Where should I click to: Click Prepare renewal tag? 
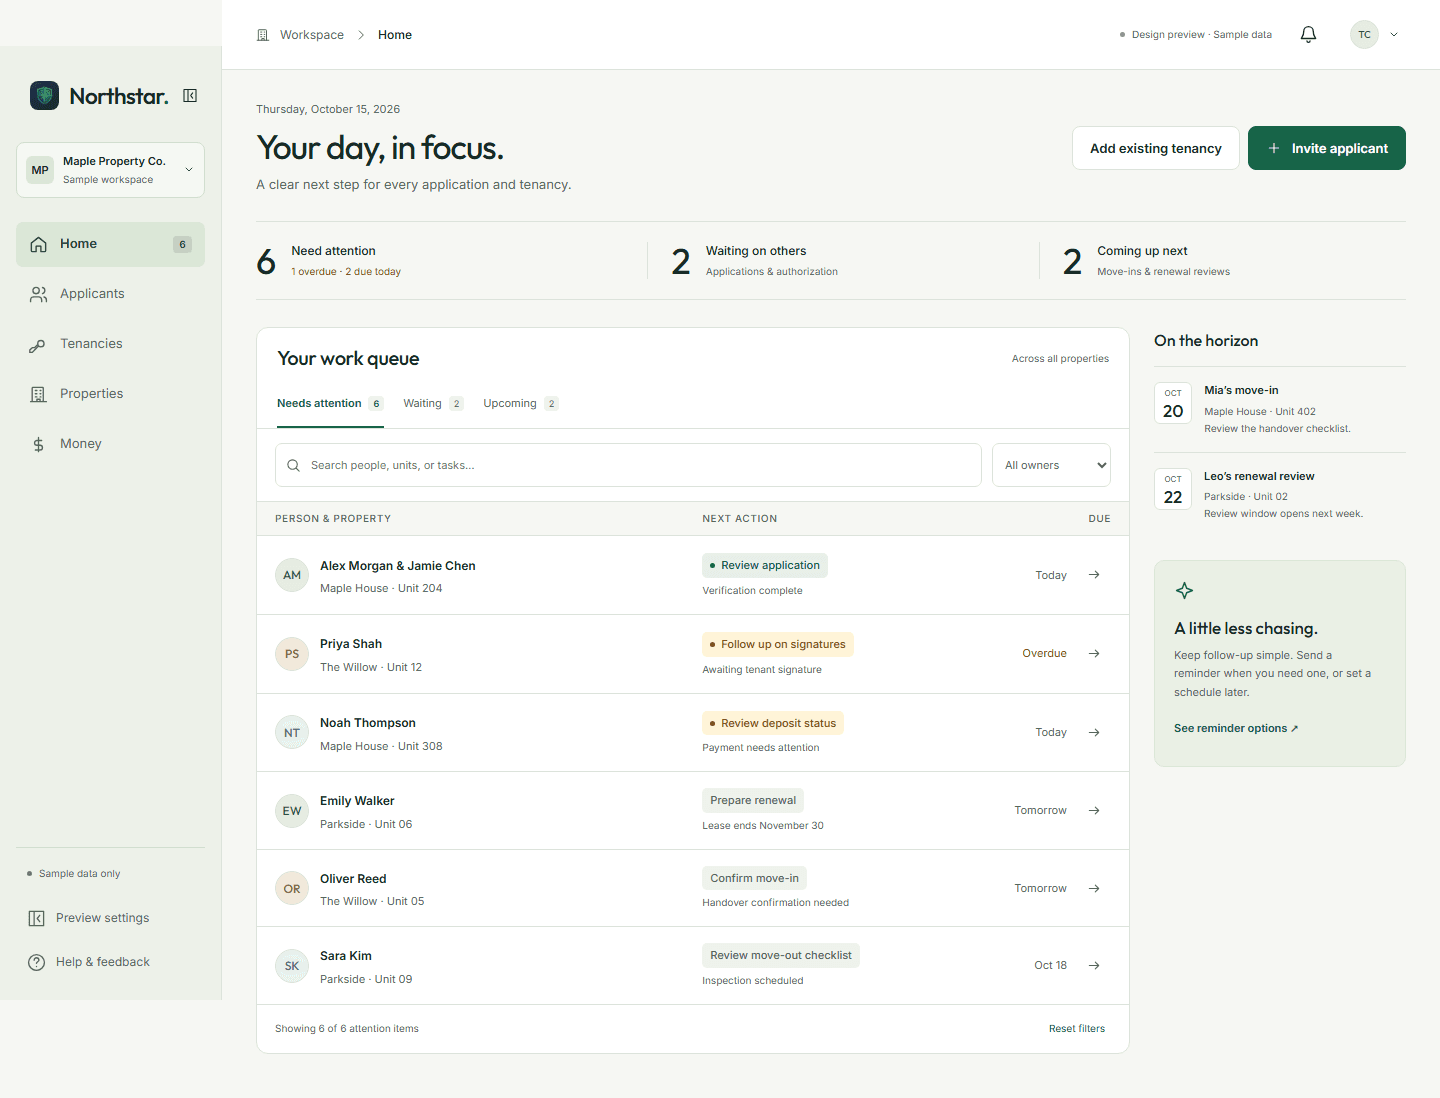click(753, 801)
